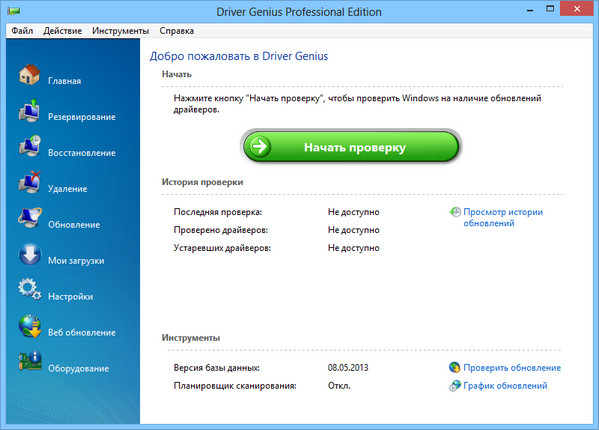This screenshot has height=430, width=599.
Task: Open the Настройки gears icon
Action: 29,289
